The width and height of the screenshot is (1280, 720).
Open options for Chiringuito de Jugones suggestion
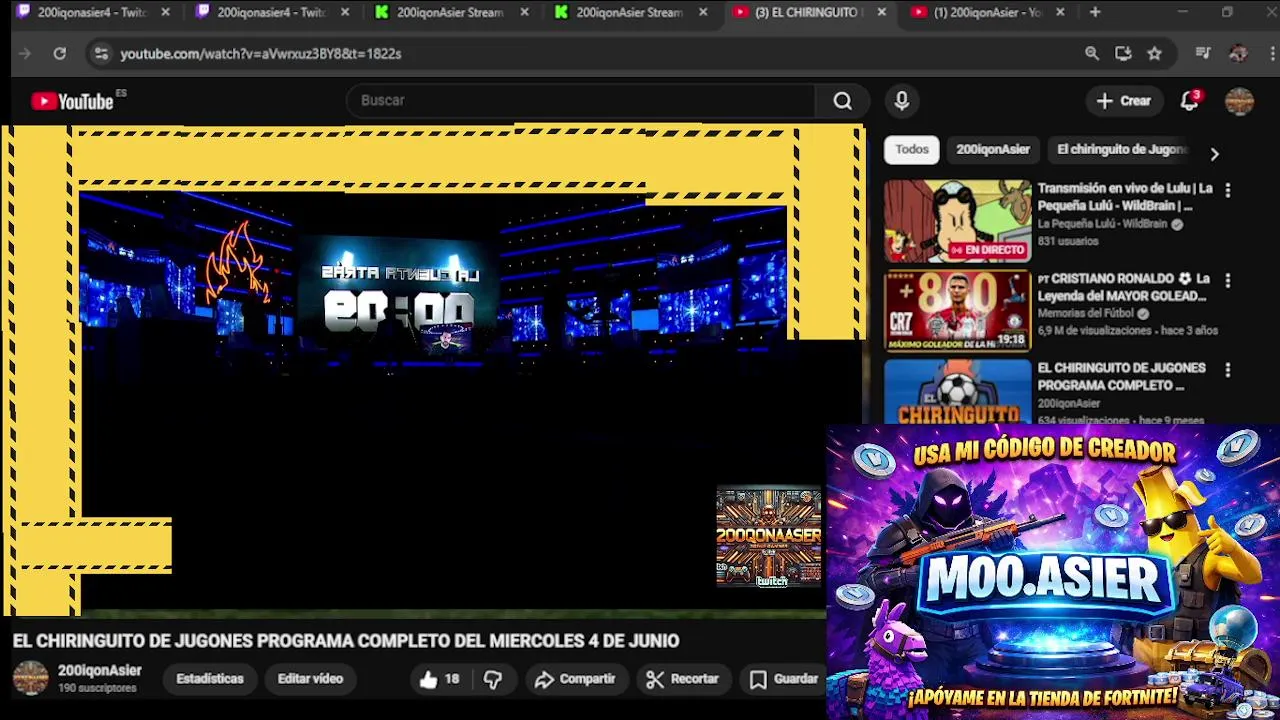tap(1228, 370)
